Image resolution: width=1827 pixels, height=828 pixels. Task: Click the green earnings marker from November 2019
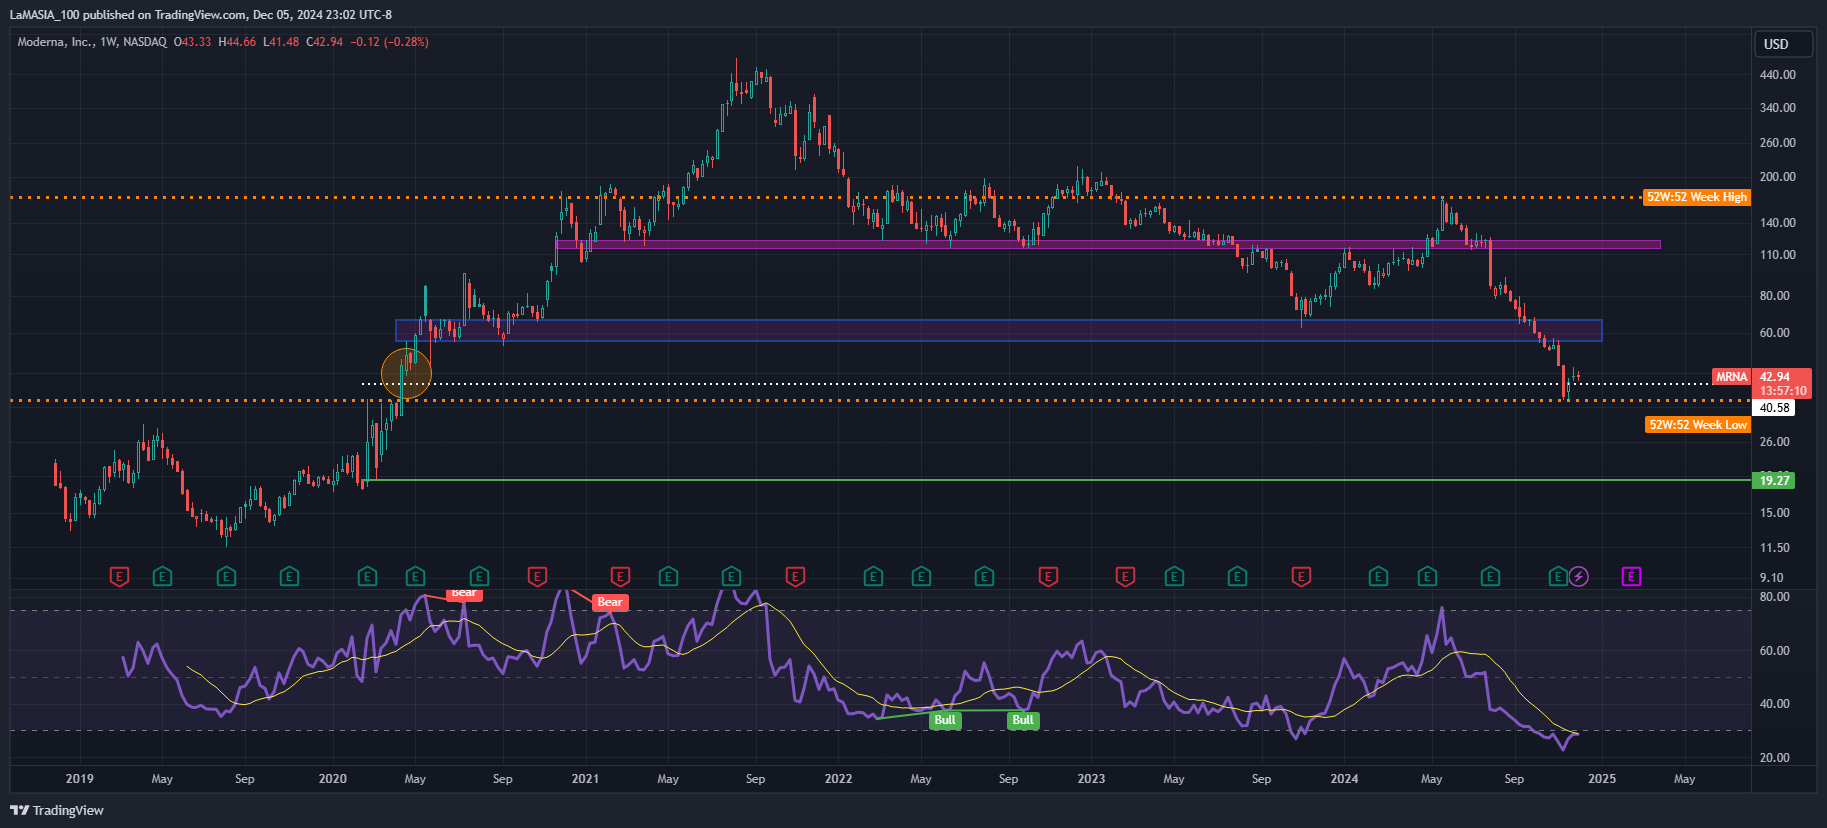click(x=289, y=576)
